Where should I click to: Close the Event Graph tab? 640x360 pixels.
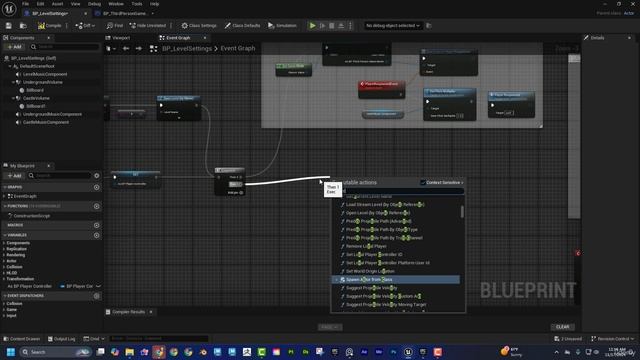click(205, 38)
